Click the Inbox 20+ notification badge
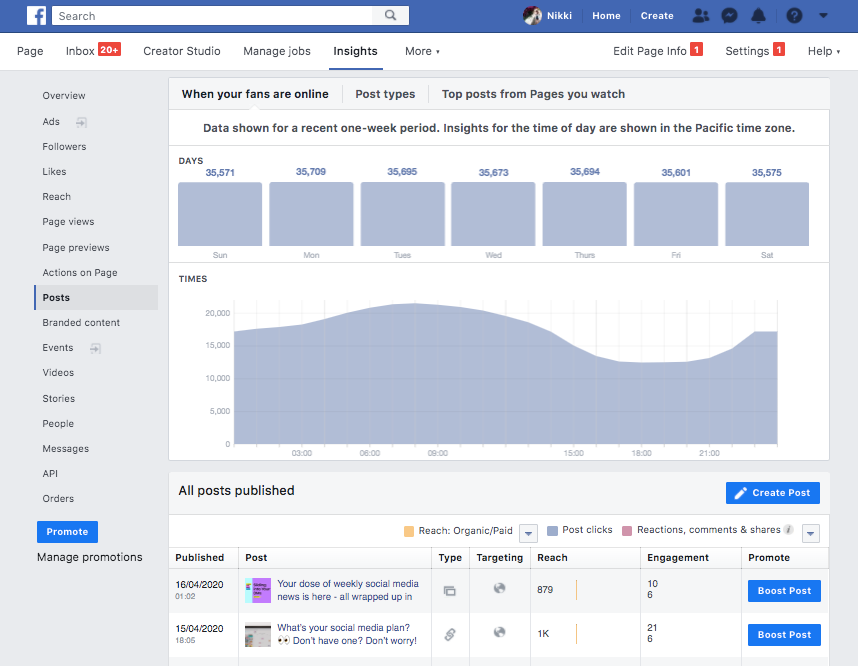 pyautogui.click(x=109, y=50)
